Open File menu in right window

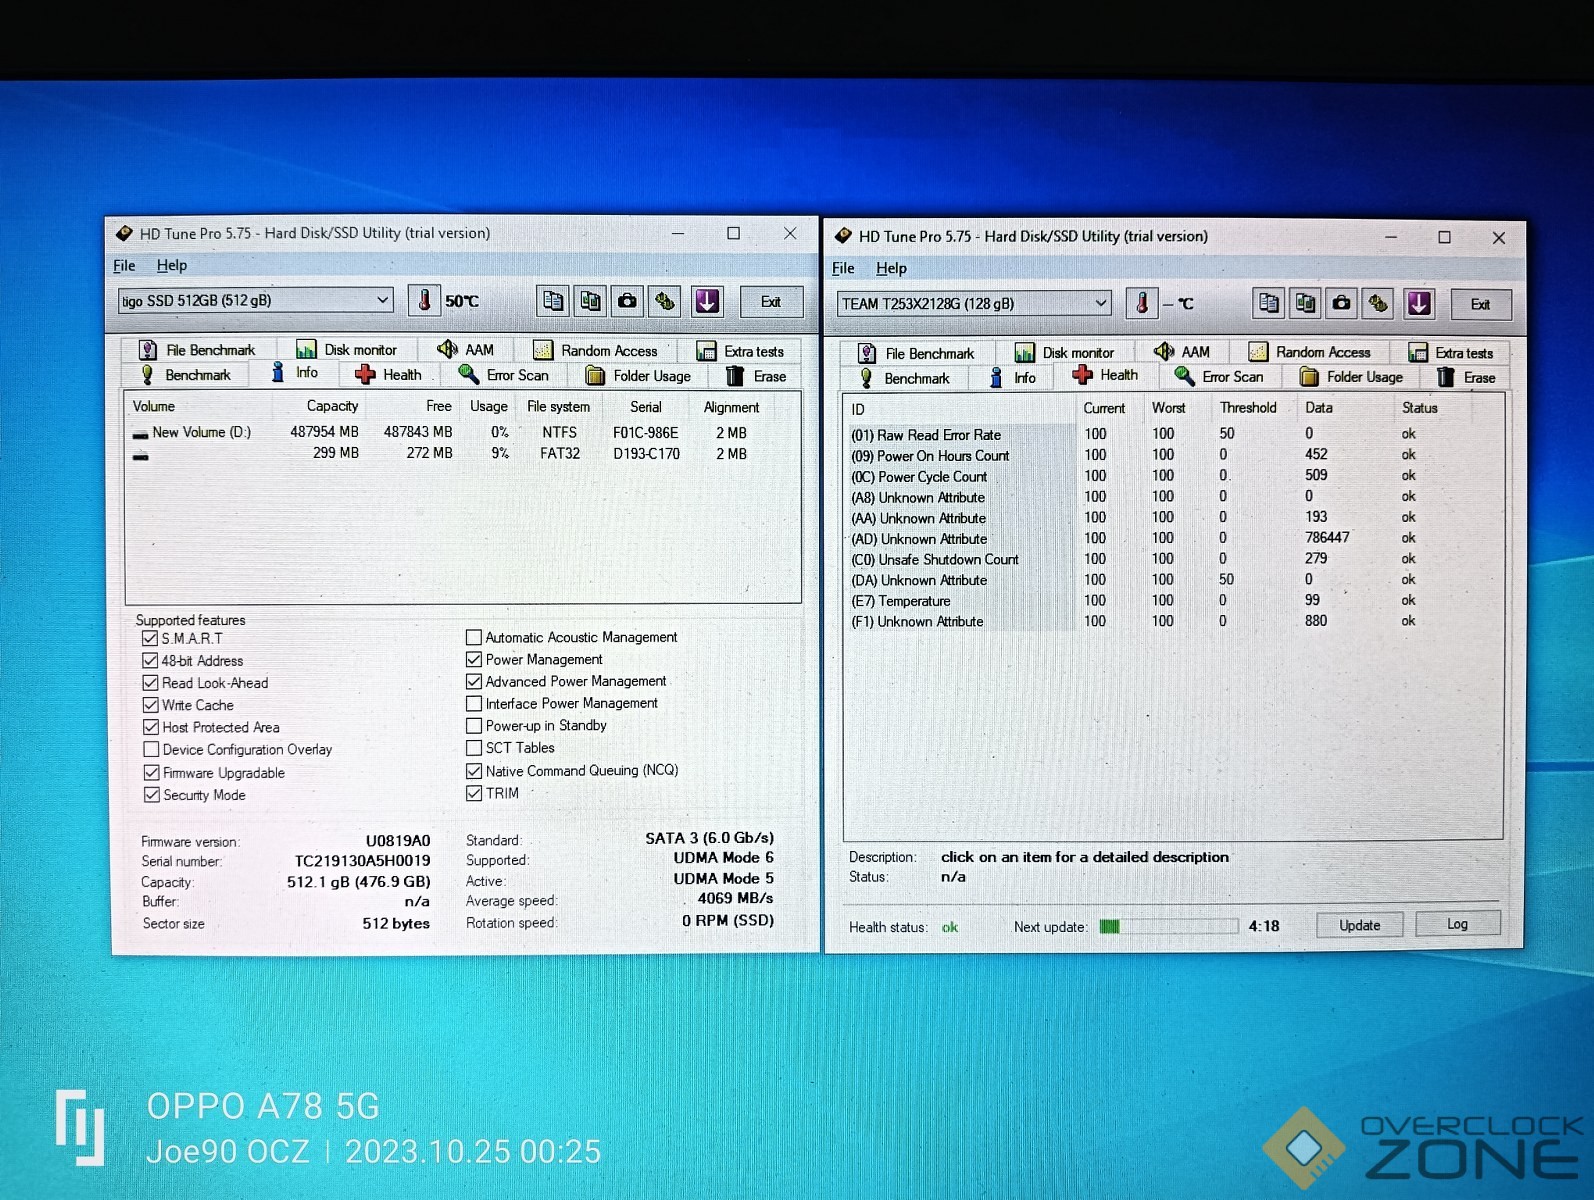(843, 268)
